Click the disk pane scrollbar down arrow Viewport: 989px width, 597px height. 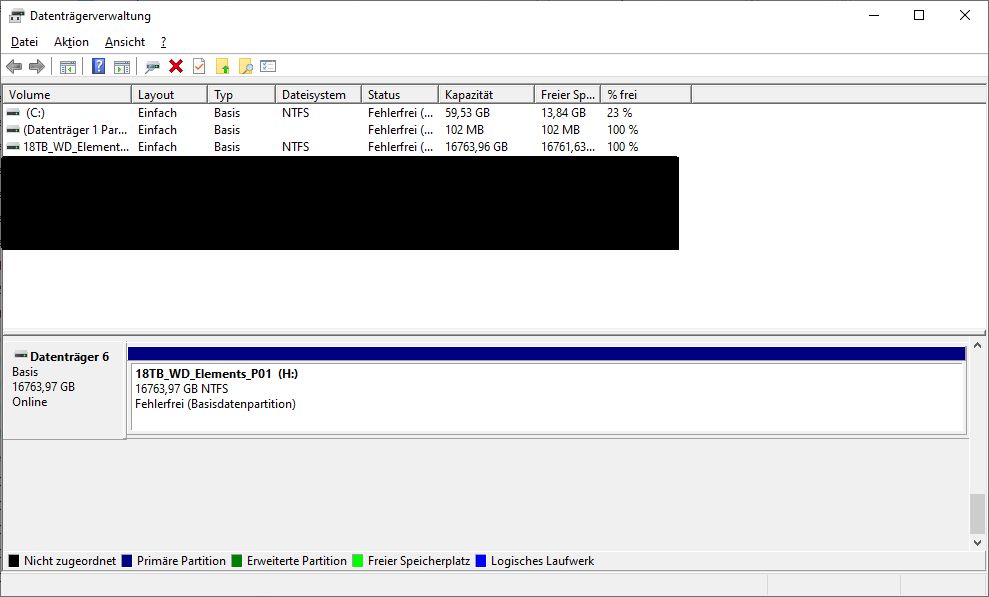(977, 543)
